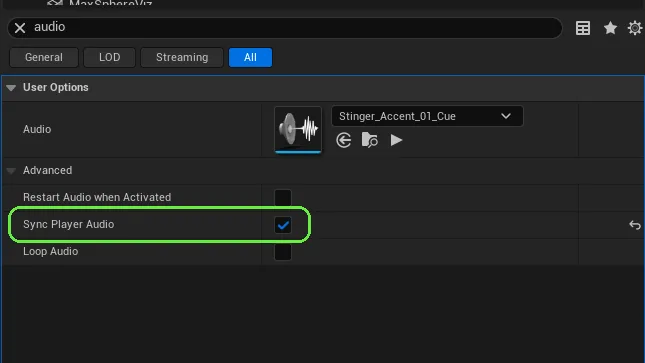Enable Loop Audio checkbox
This screenshot has width=645, height=363.
click(283, 252)
